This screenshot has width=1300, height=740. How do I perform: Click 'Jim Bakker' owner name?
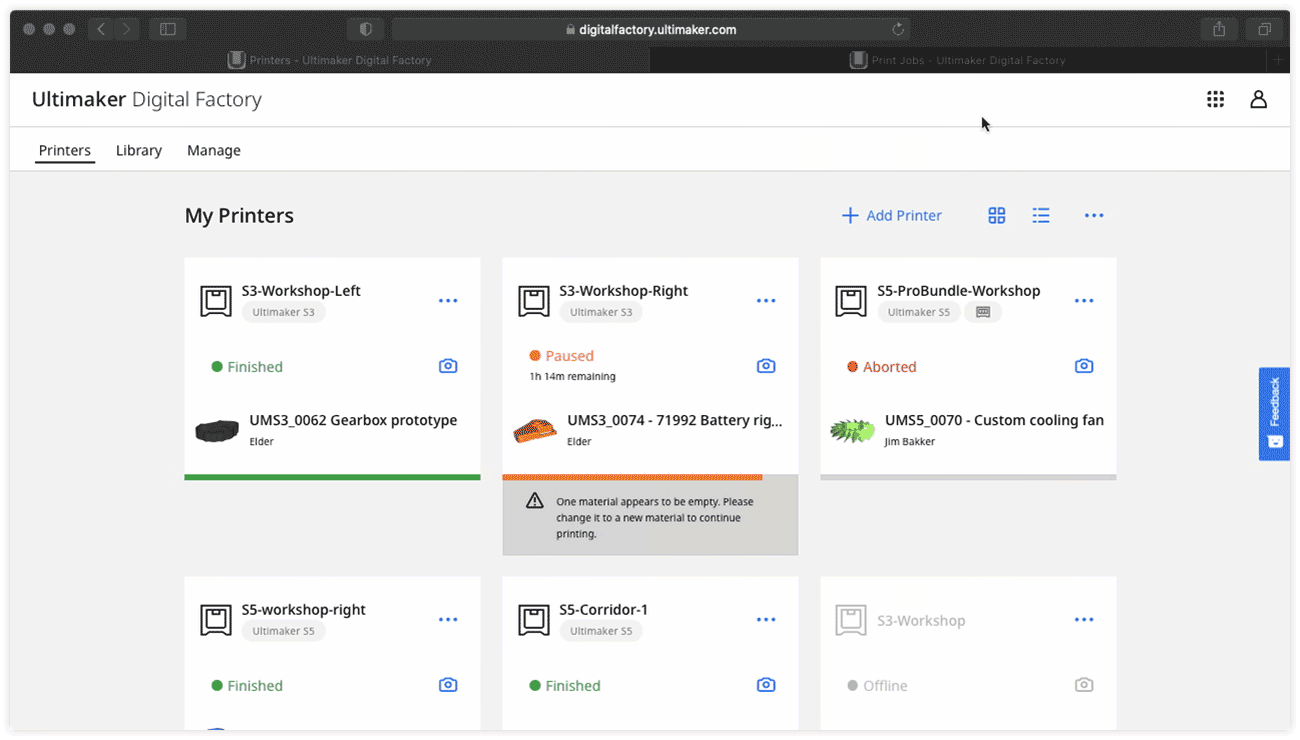tap(910, 441)
